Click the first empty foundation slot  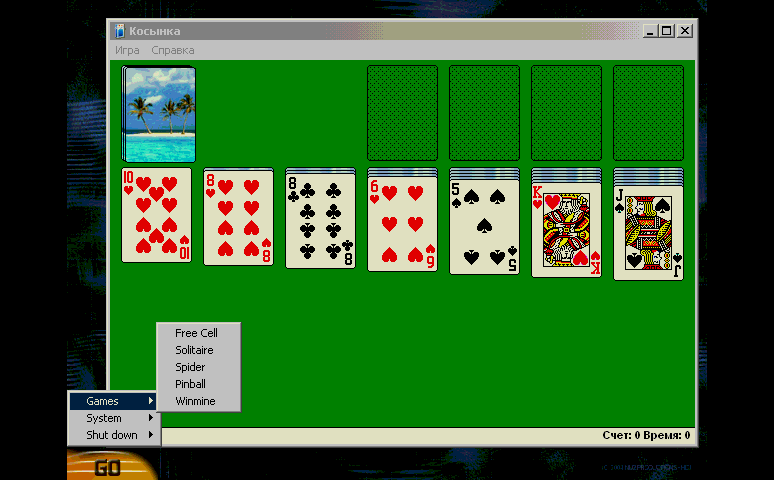pos(402,113)
